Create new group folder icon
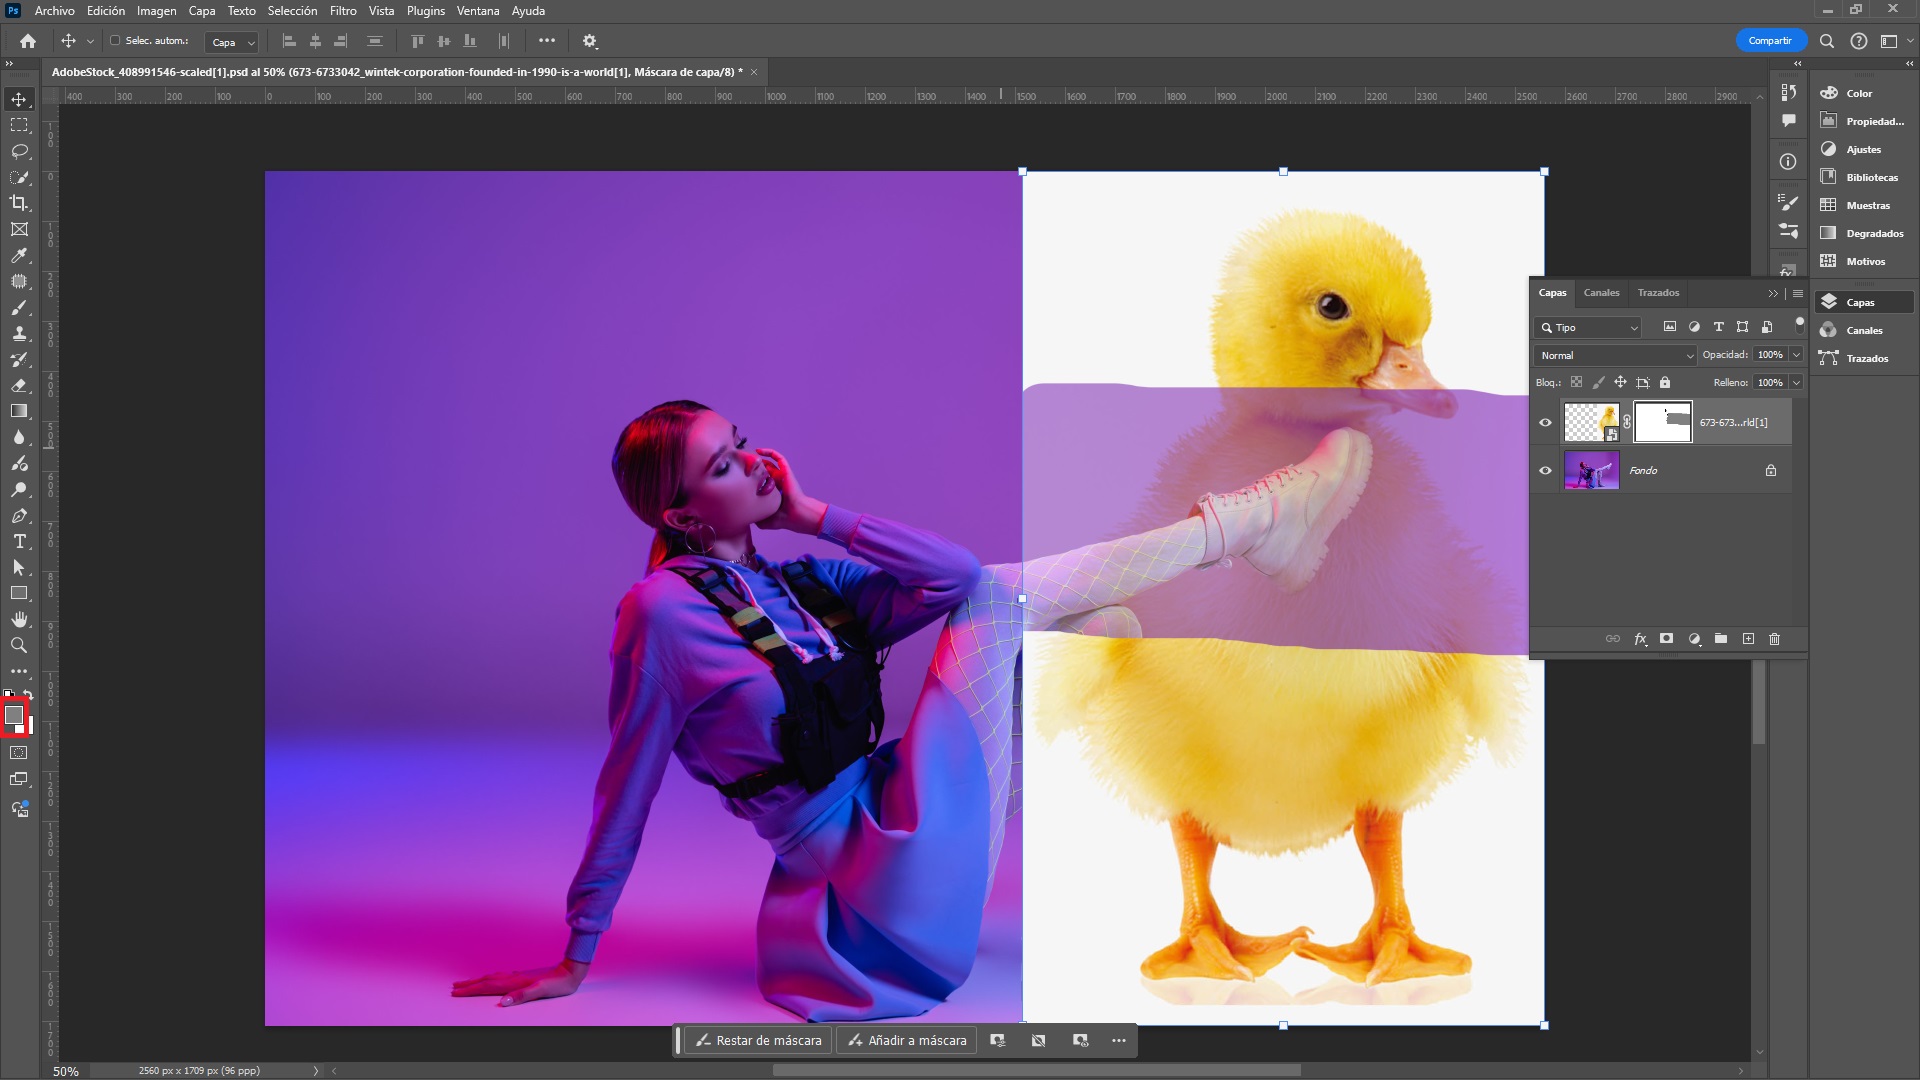 (x=1721, y=638)
